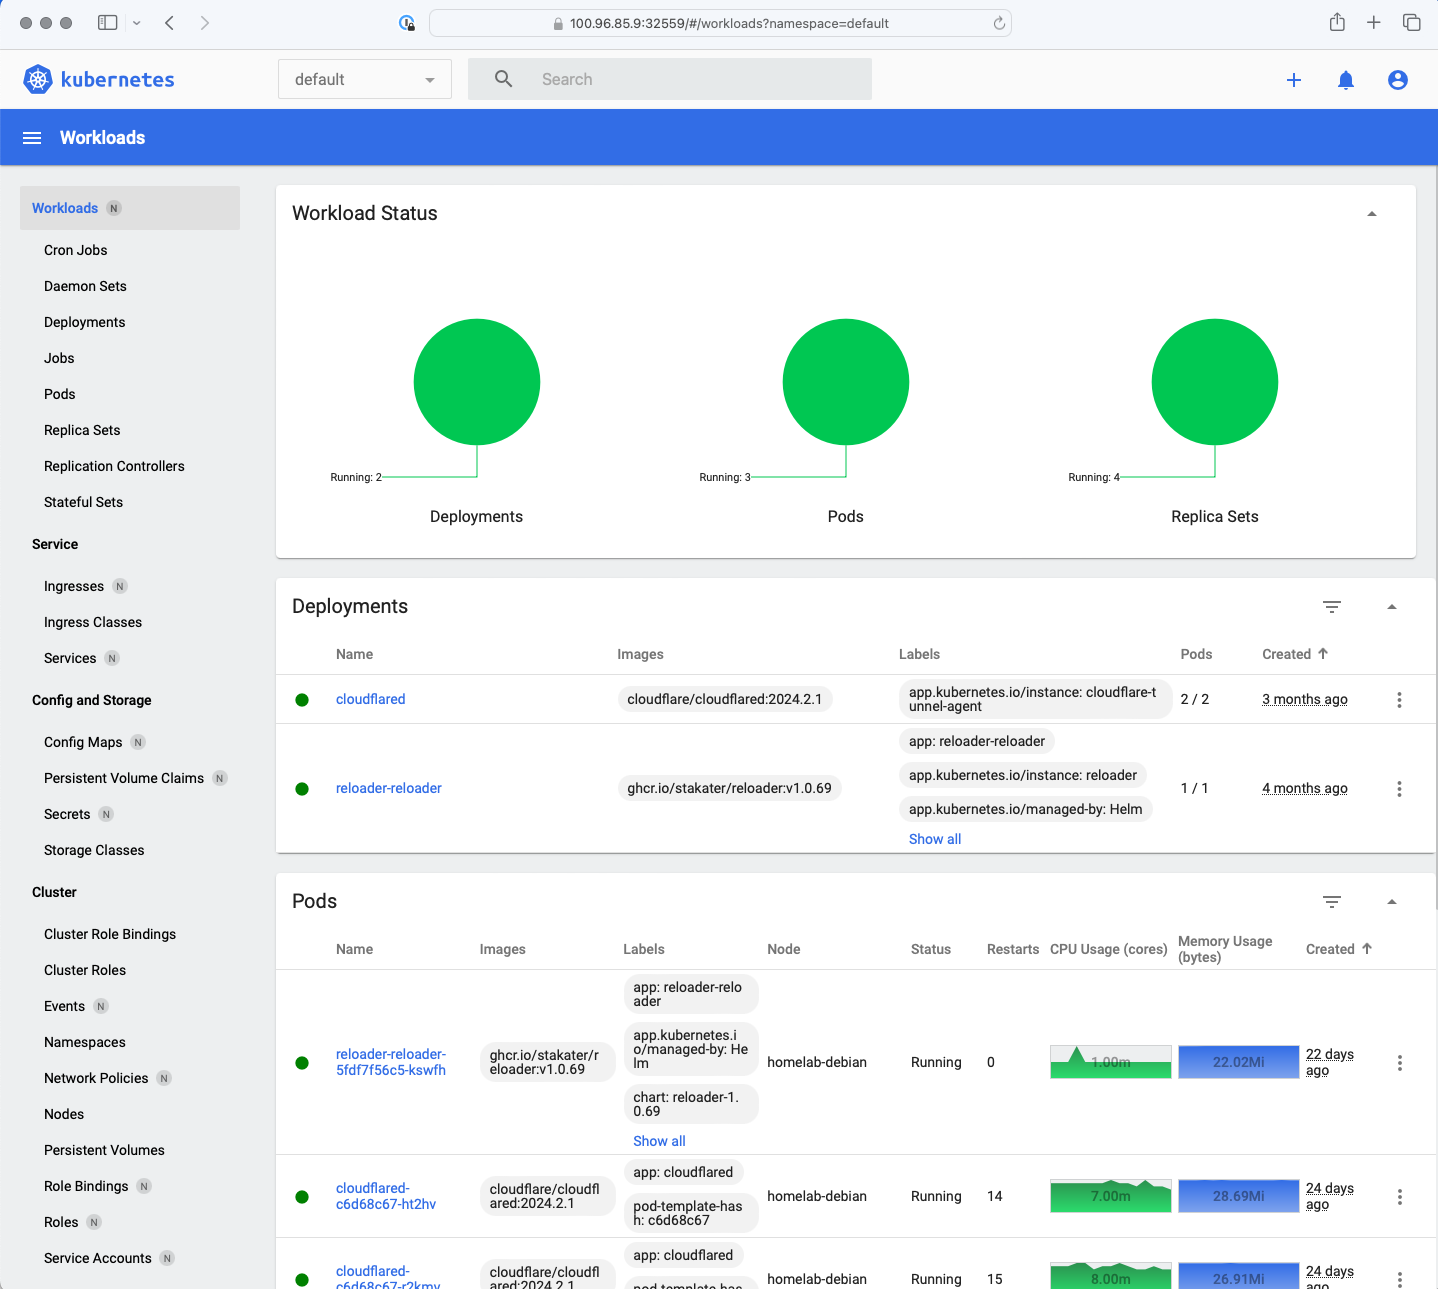The height and width of the screenshot is (1289, 1438).
Task: Click cloudflare/cloudflared:2024.2.1 image chip in Deployments
Action: (725, 699)
